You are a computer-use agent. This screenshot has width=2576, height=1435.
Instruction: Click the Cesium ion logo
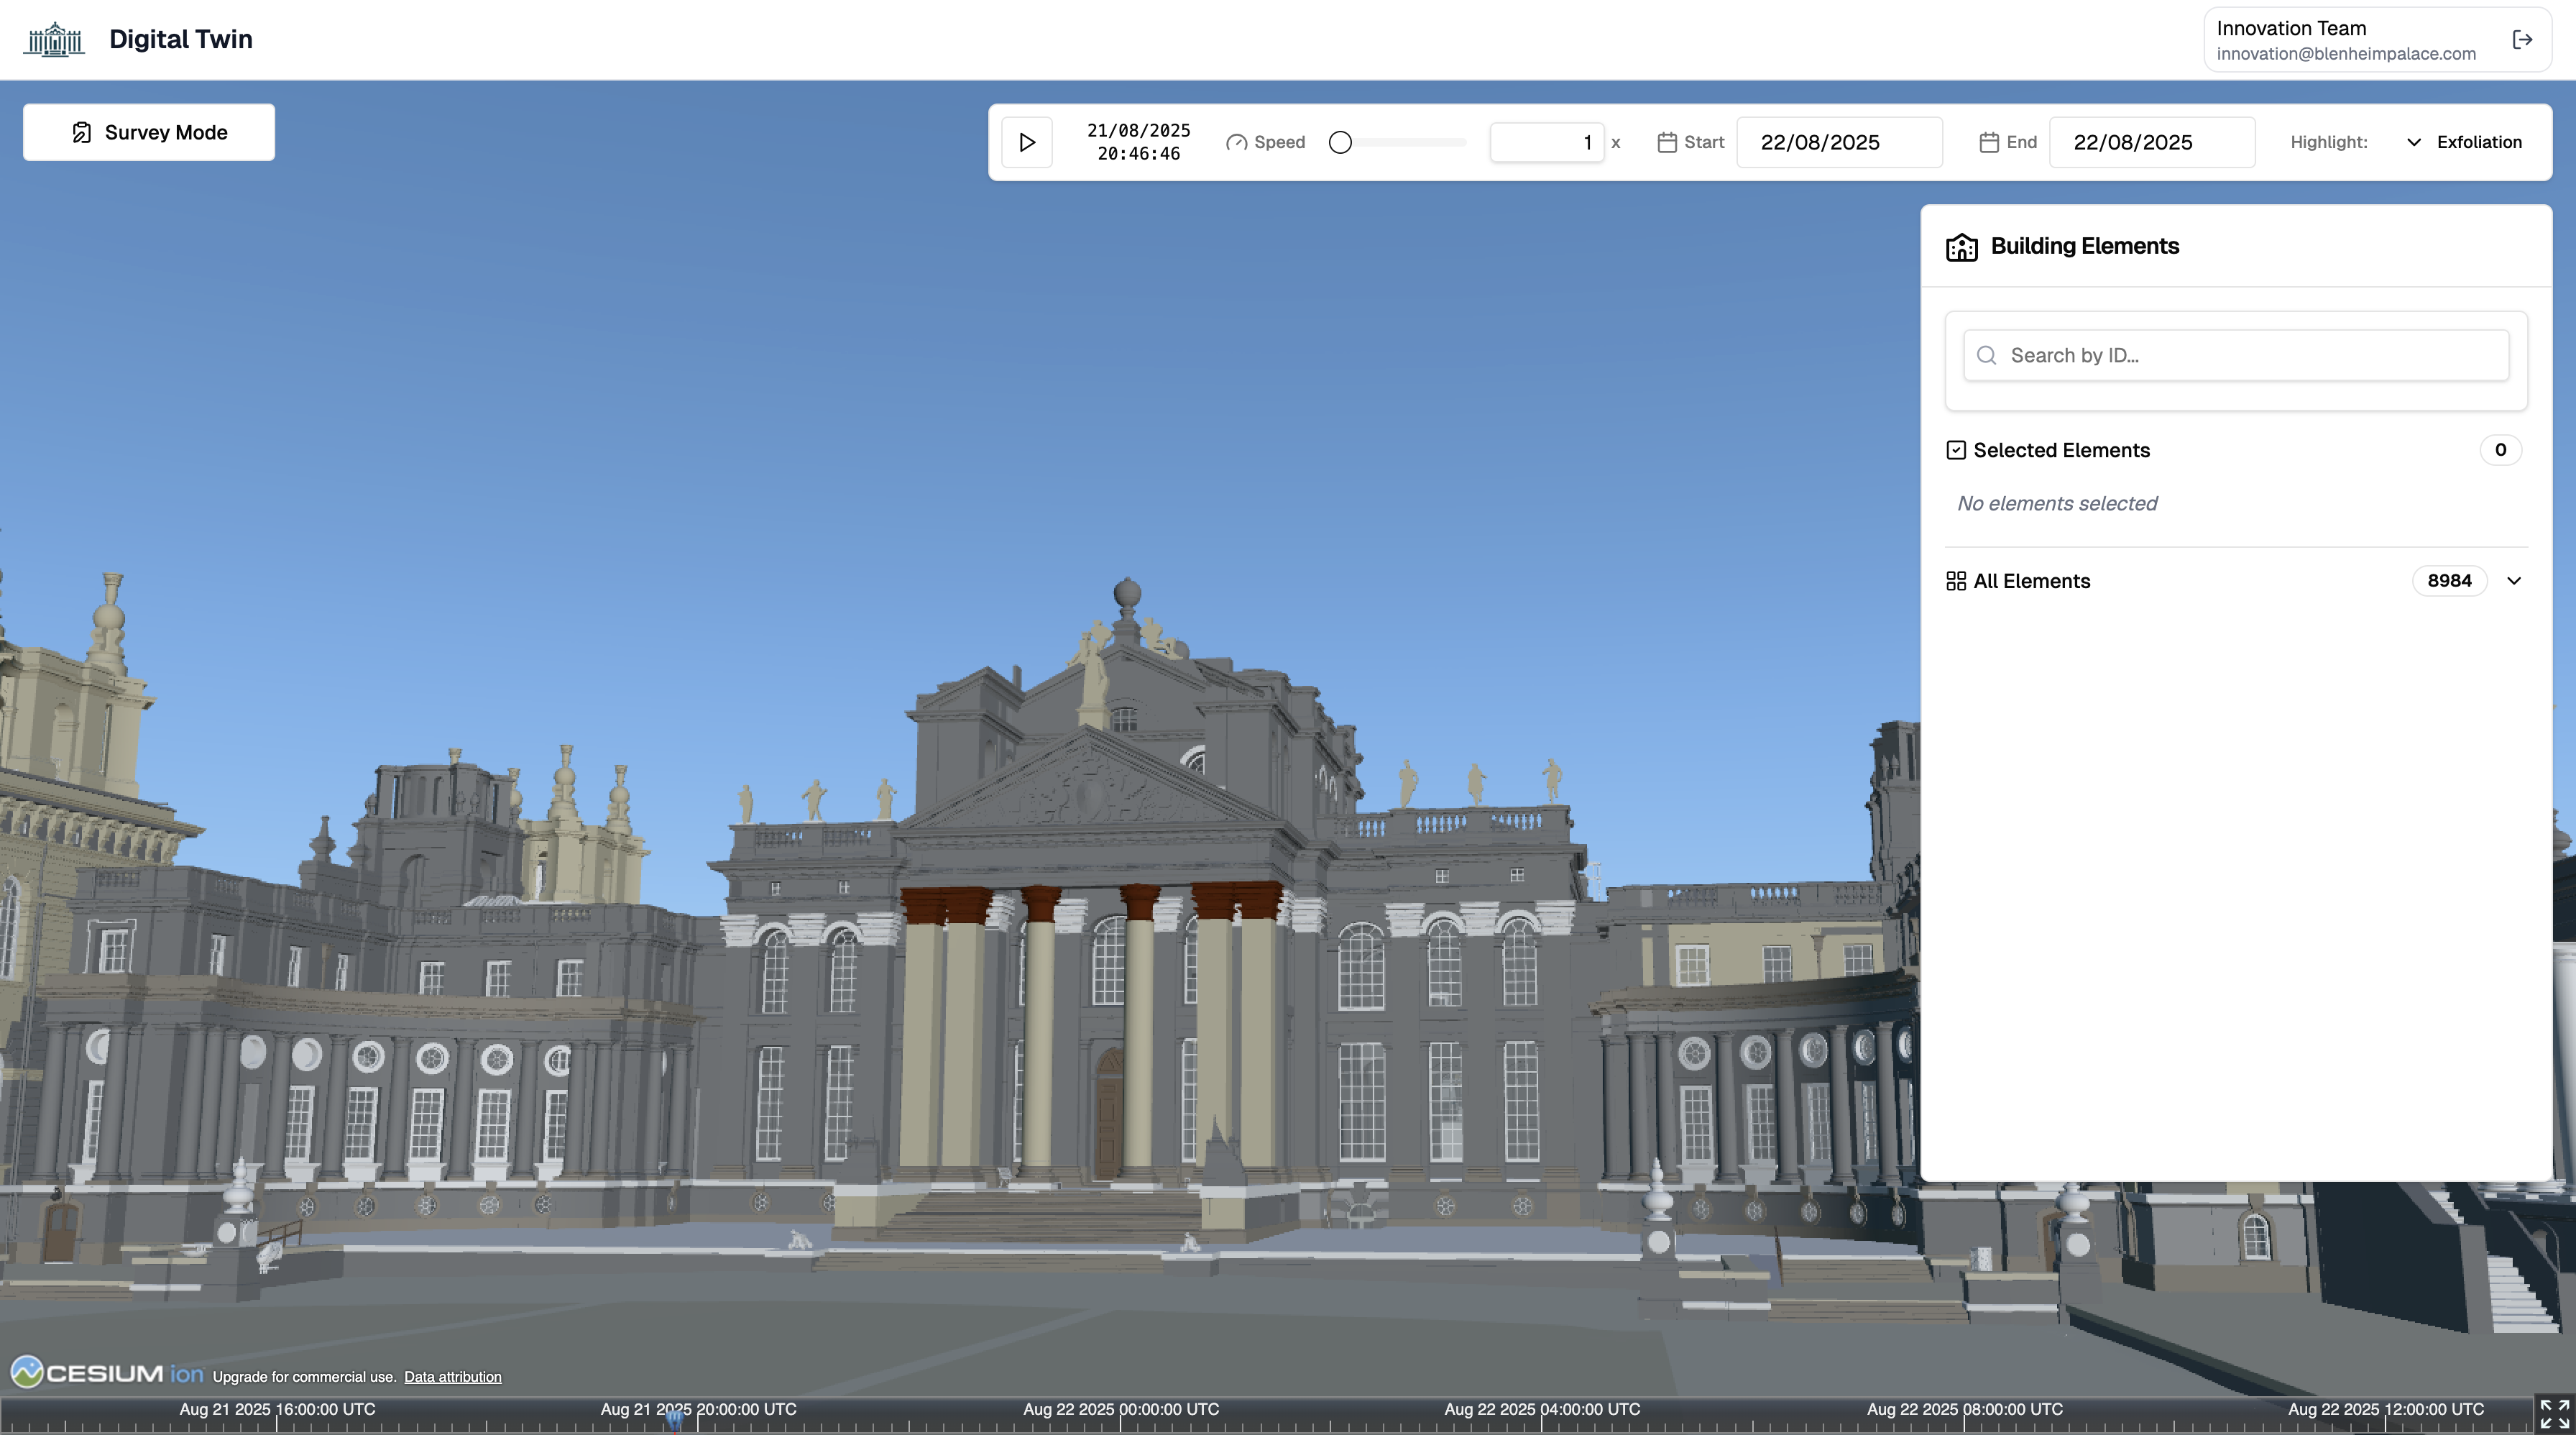pyautogui.click(x=106, y=1373)
